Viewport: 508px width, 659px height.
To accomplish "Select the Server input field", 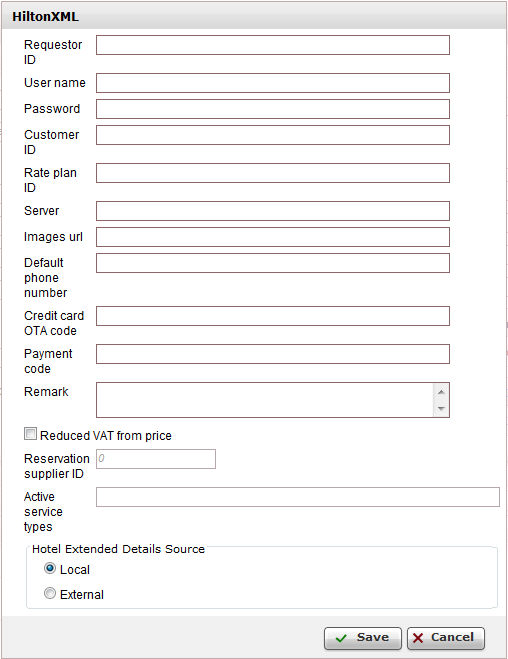I will (x=273, y=211).
